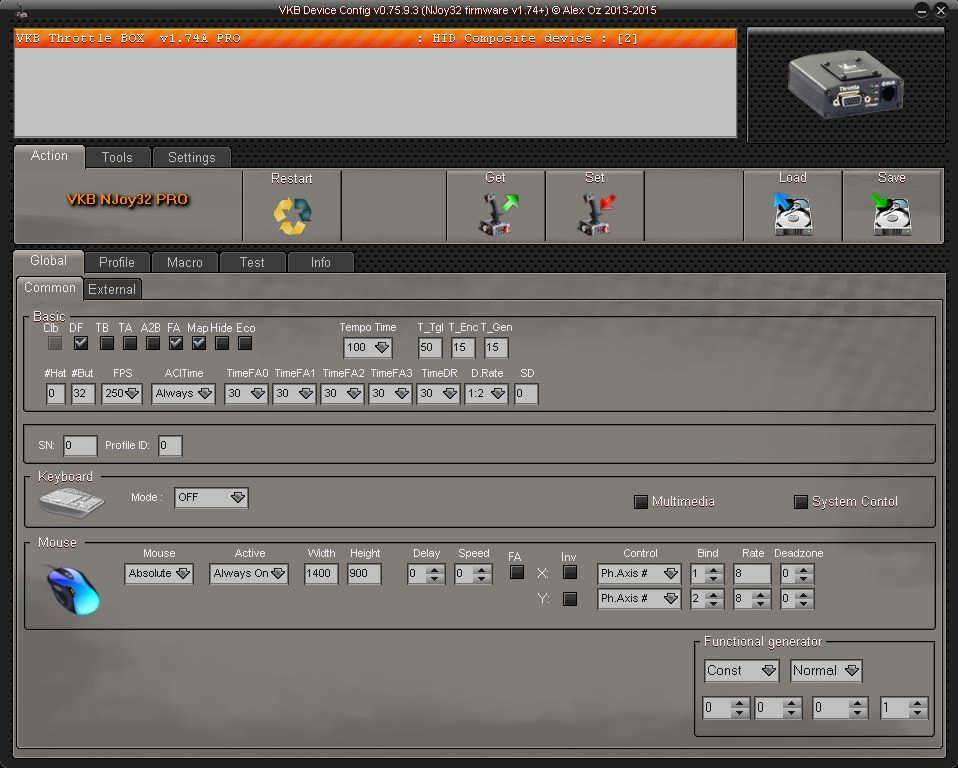Open the ACITime Always dropdown

183,393
